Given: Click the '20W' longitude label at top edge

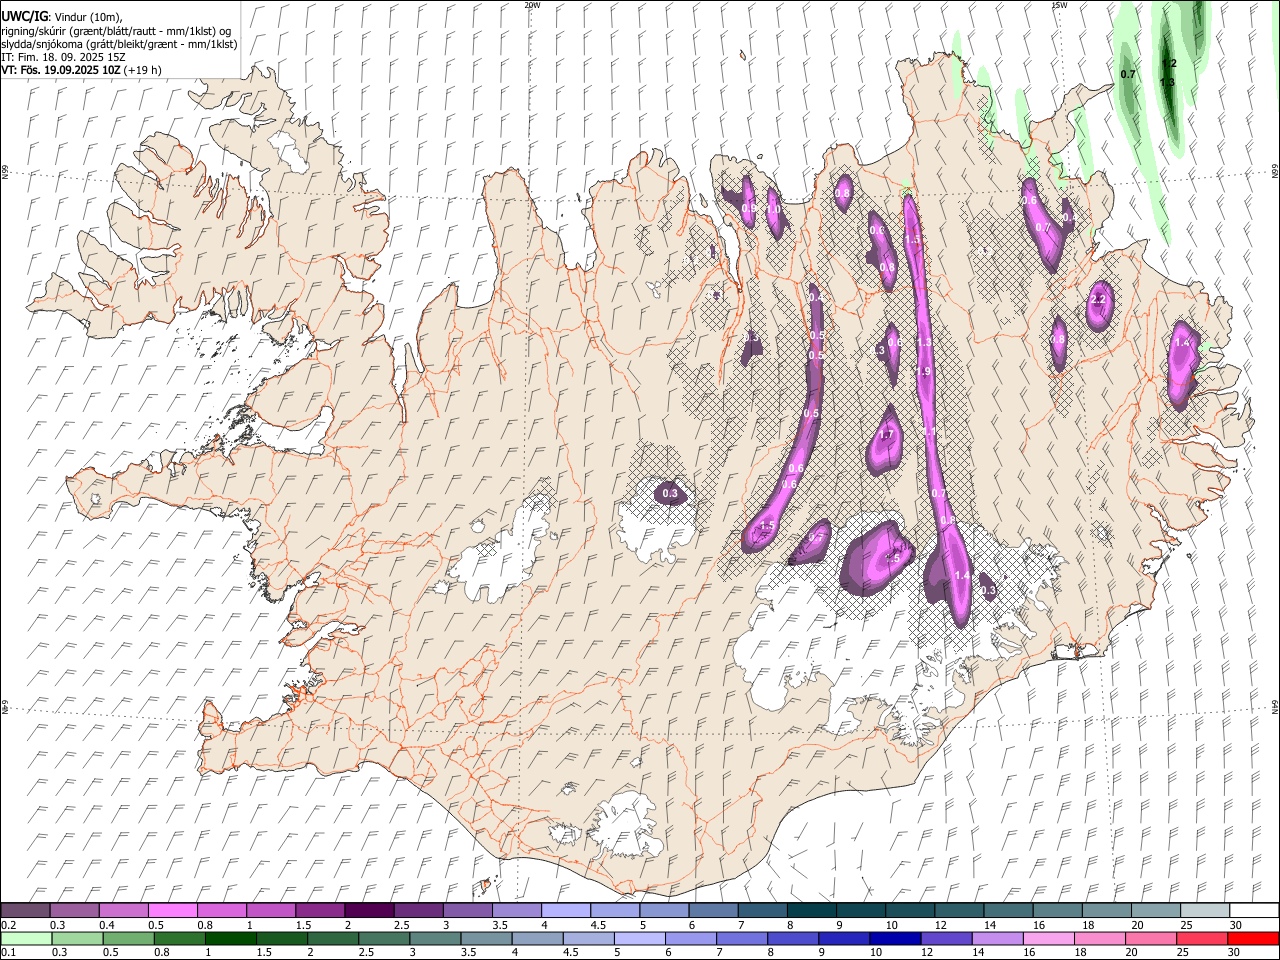Looking at the screenshot, I should tap(532, 5).
